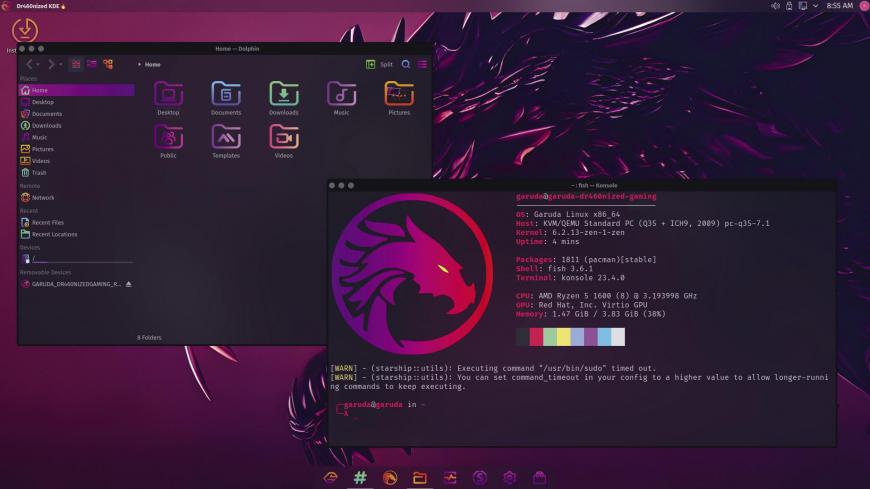Open Network in Remote section
The height and width of the screenshot is (489, 870).
coord(77,198)
